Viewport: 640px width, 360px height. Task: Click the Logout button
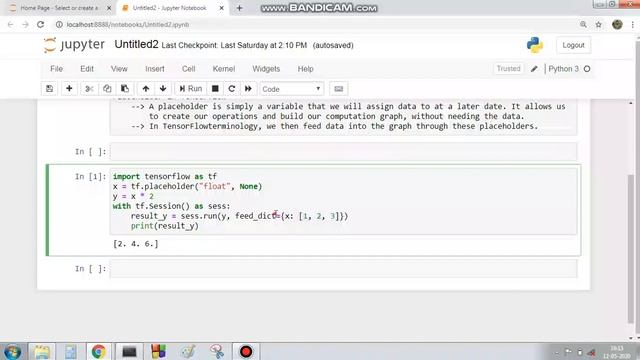click(573, 45)
